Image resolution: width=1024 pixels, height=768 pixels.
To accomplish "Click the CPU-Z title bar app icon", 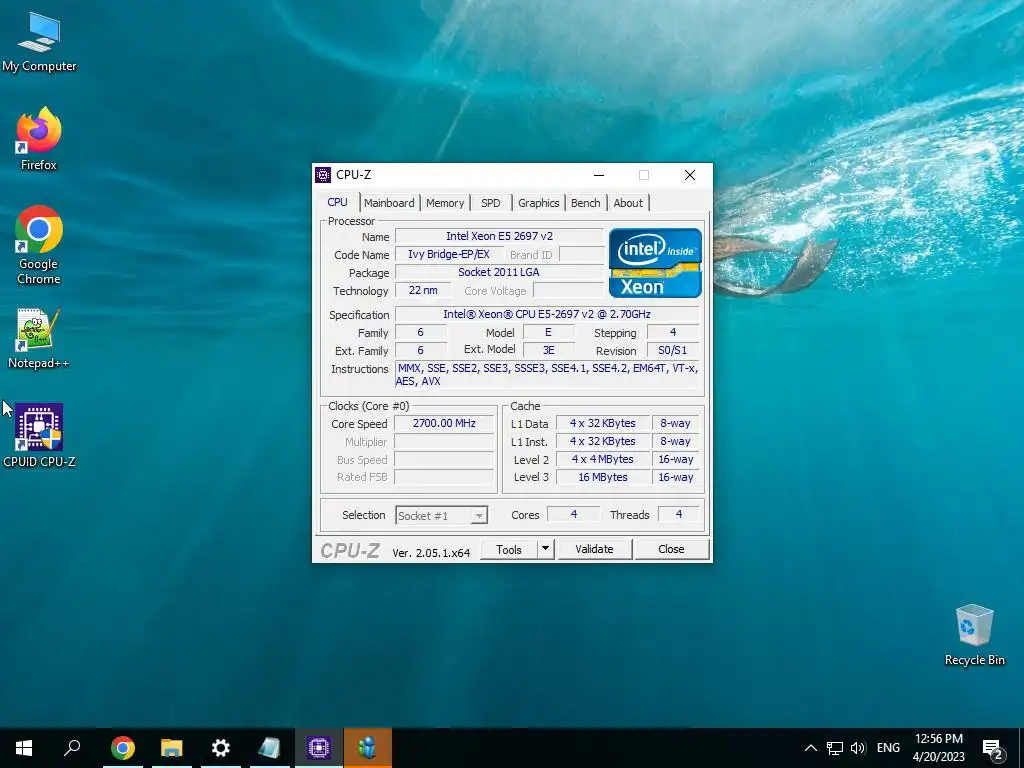I will (x=323, y=175).
